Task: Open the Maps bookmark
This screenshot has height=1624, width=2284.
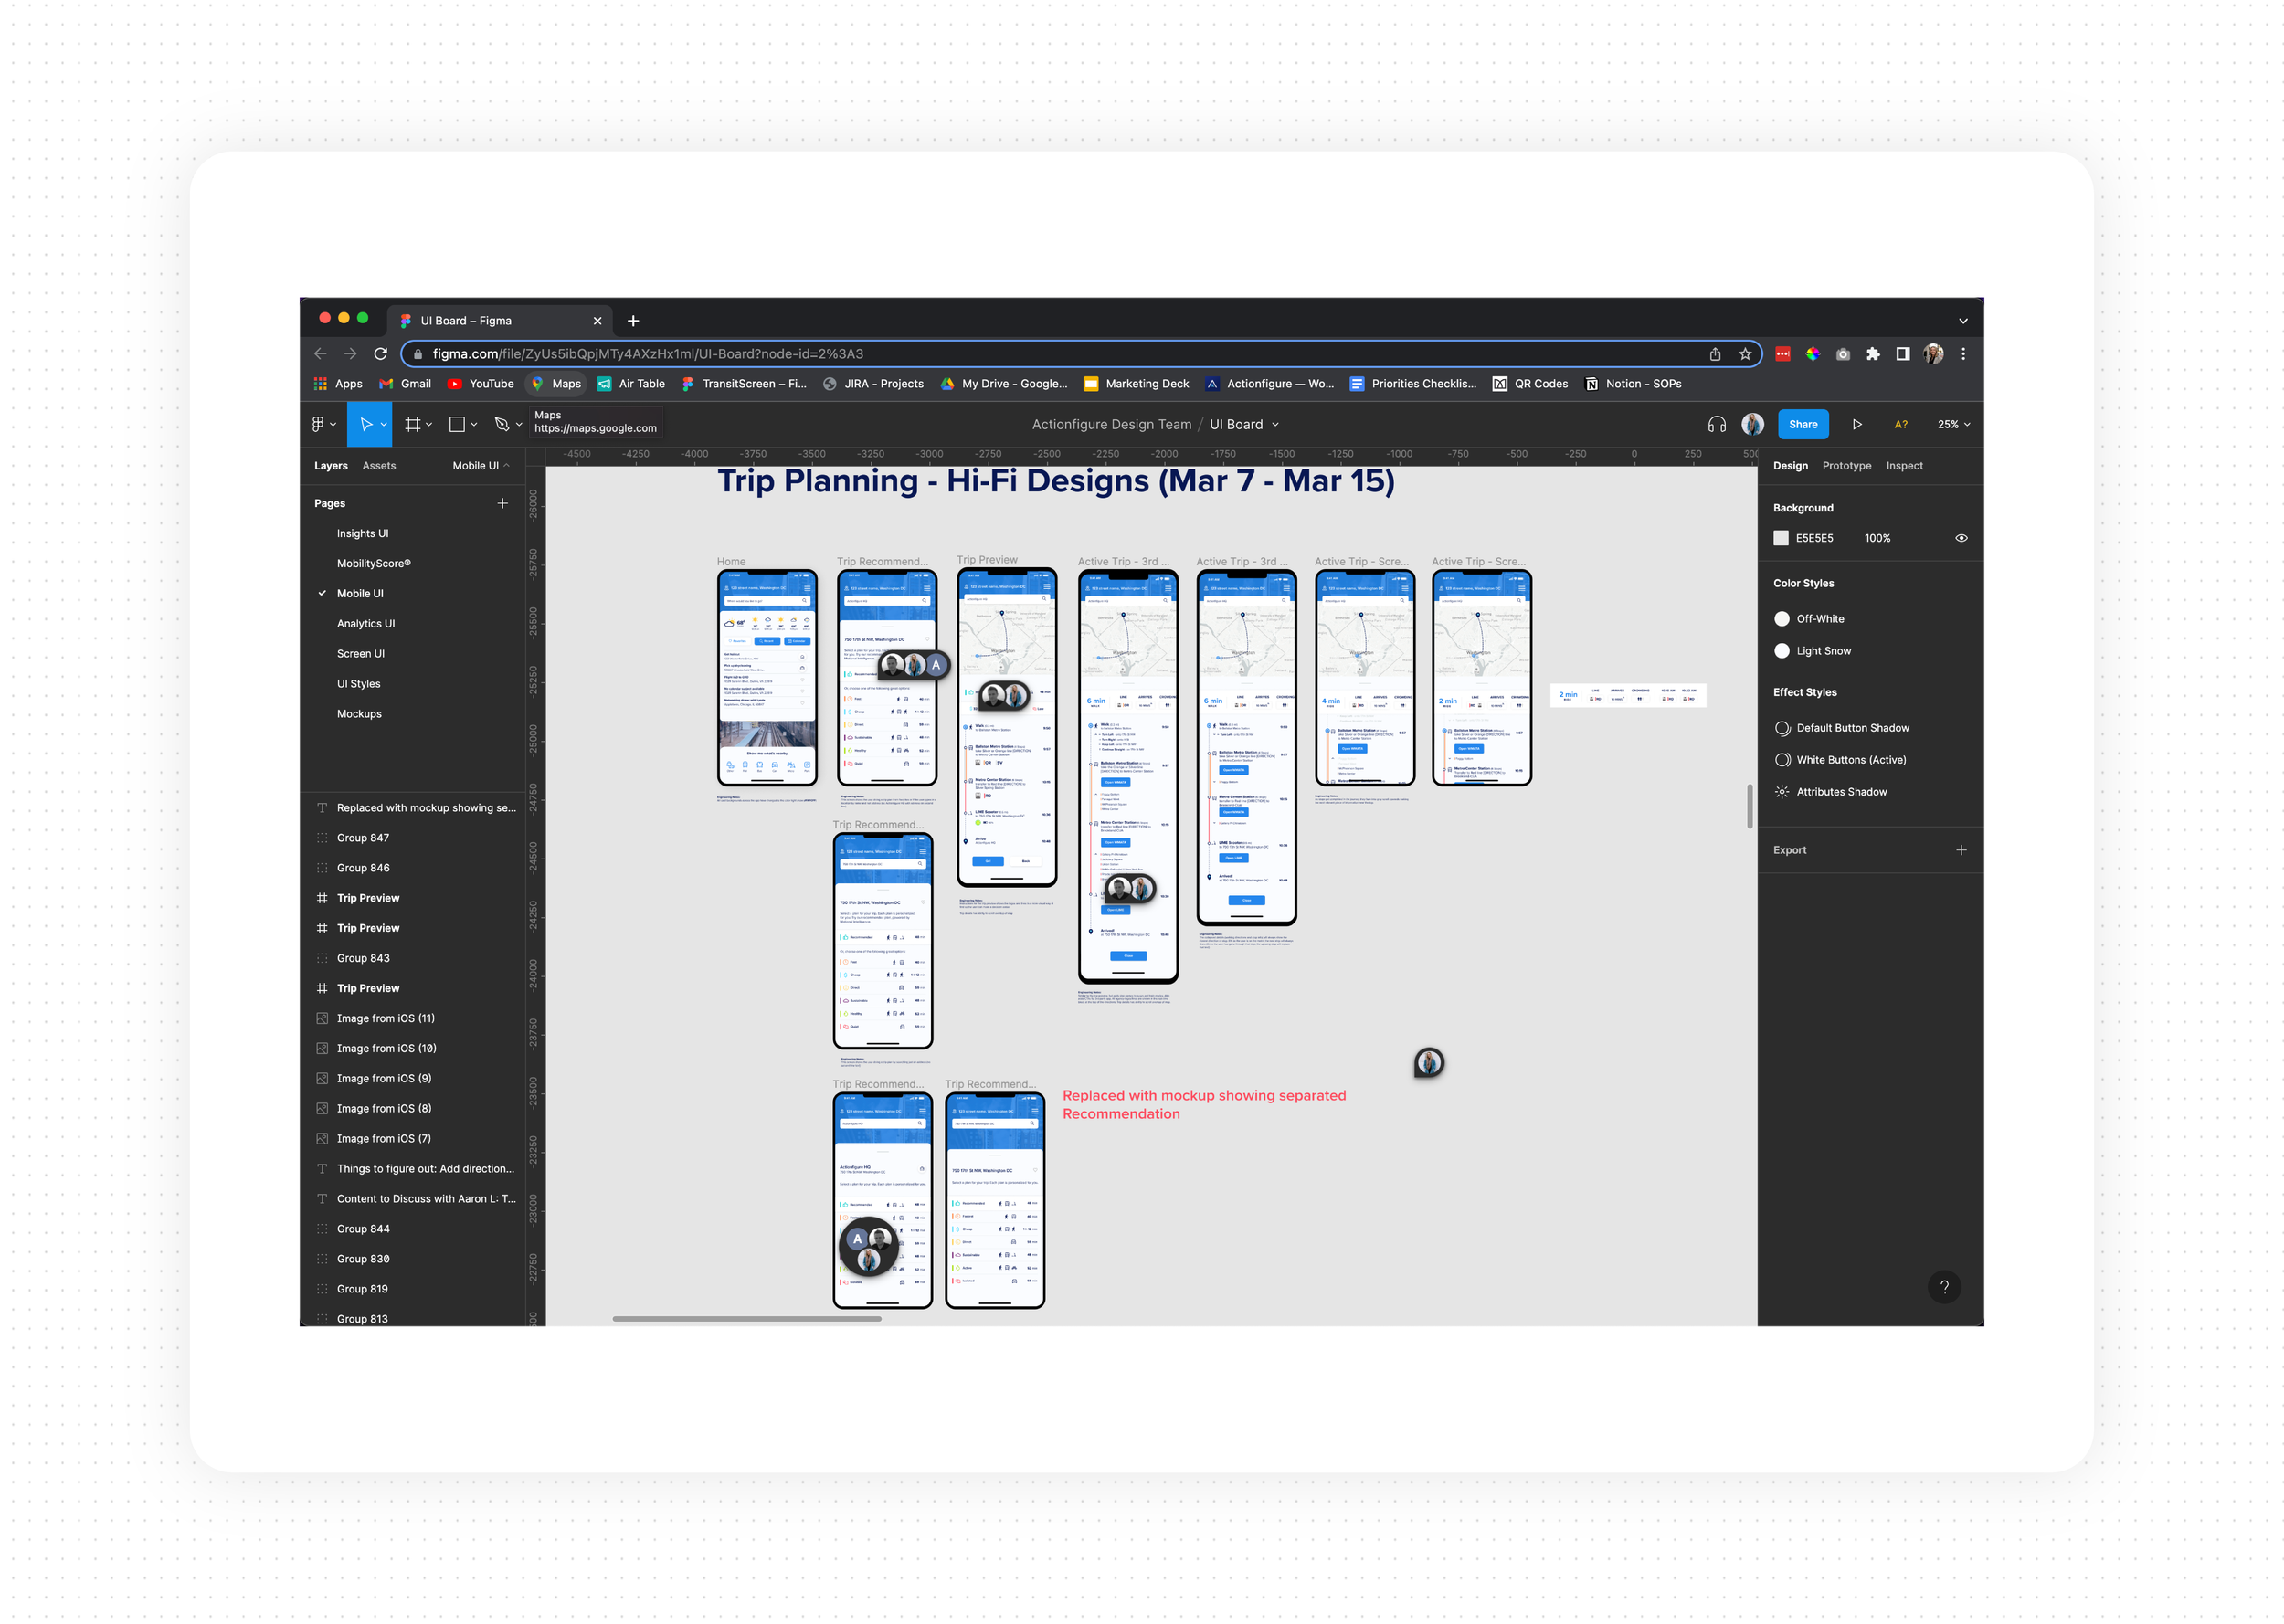Action: [x=556, y=384]
